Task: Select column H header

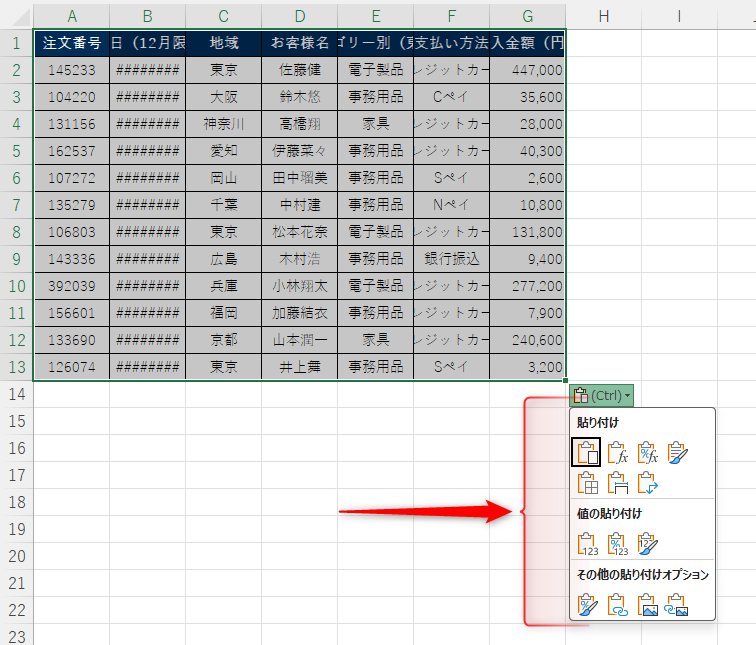Action: coord(604,16)
